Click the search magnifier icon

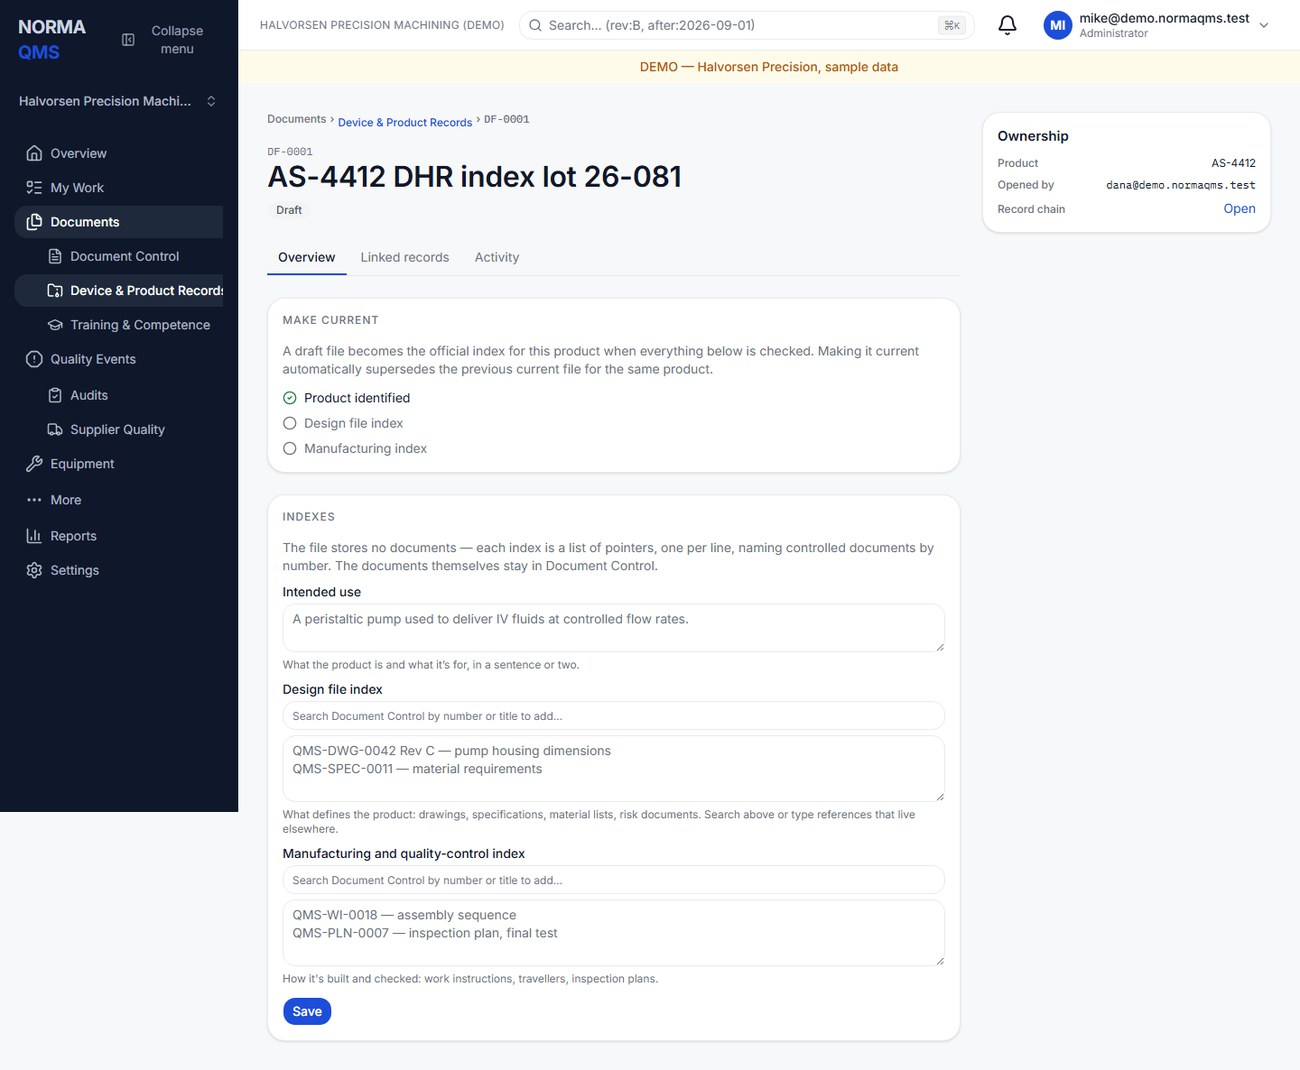coord(535,25)
